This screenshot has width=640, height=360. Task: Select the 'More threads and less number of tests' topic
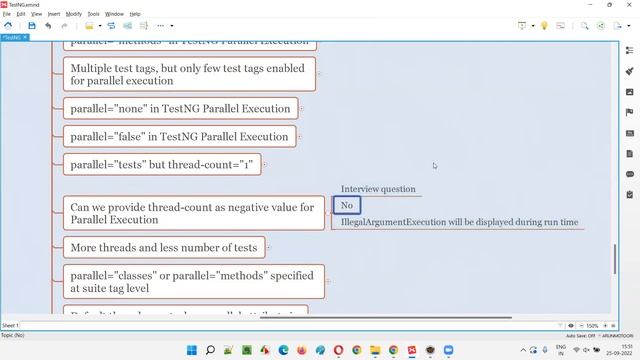coord(164,247)
